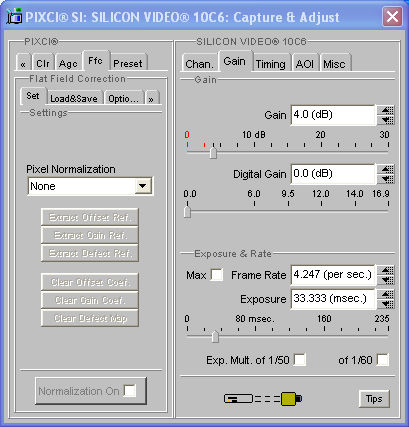Click Extract Defect Ref. button
This screenshot has width=409, height=427.
[x=90, y=253]
